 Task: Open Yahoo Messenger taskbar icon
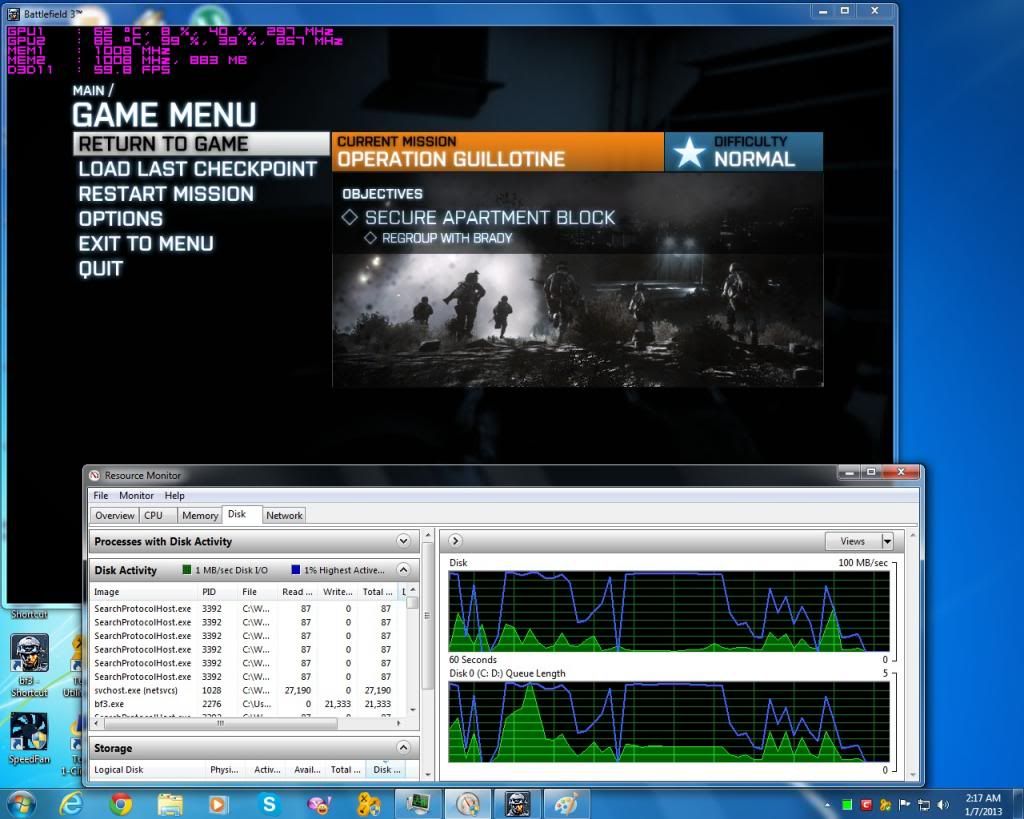coord(319,804)
